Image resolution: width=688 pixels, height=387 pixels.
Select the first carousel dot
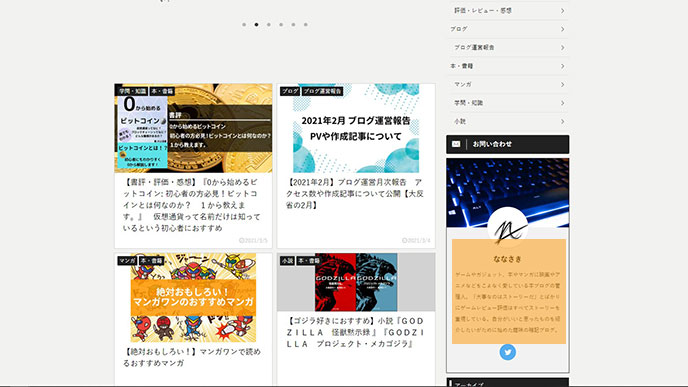coord(244,25)
